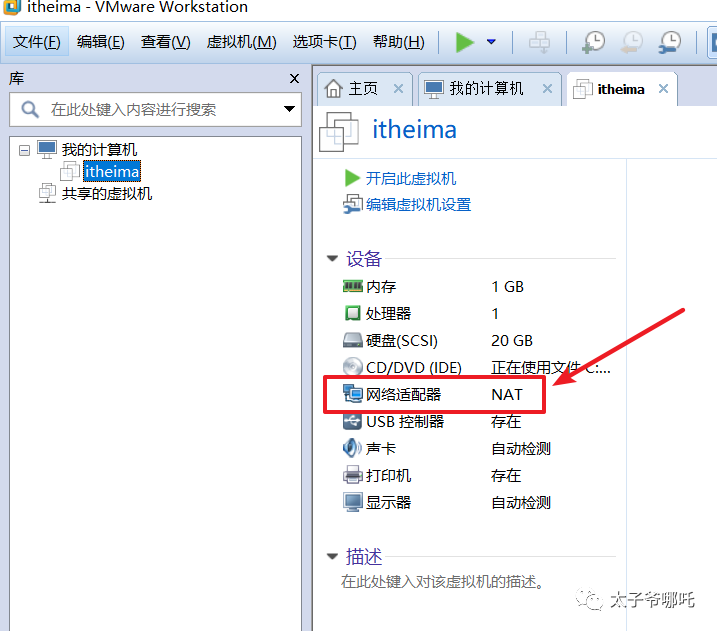Click the 声卡 sound card icon
The height and width of the screenshot is (631, 717).
(x=352, y=448)
